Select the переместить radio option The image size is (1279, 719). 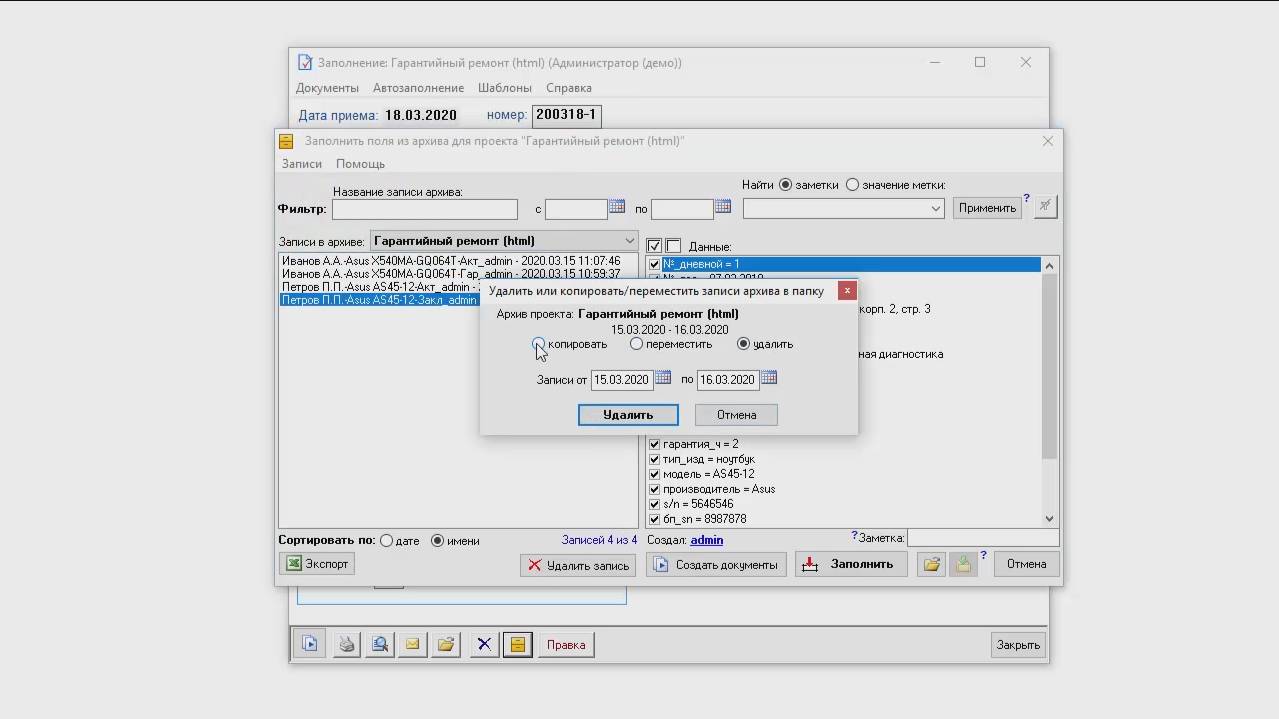636,344
